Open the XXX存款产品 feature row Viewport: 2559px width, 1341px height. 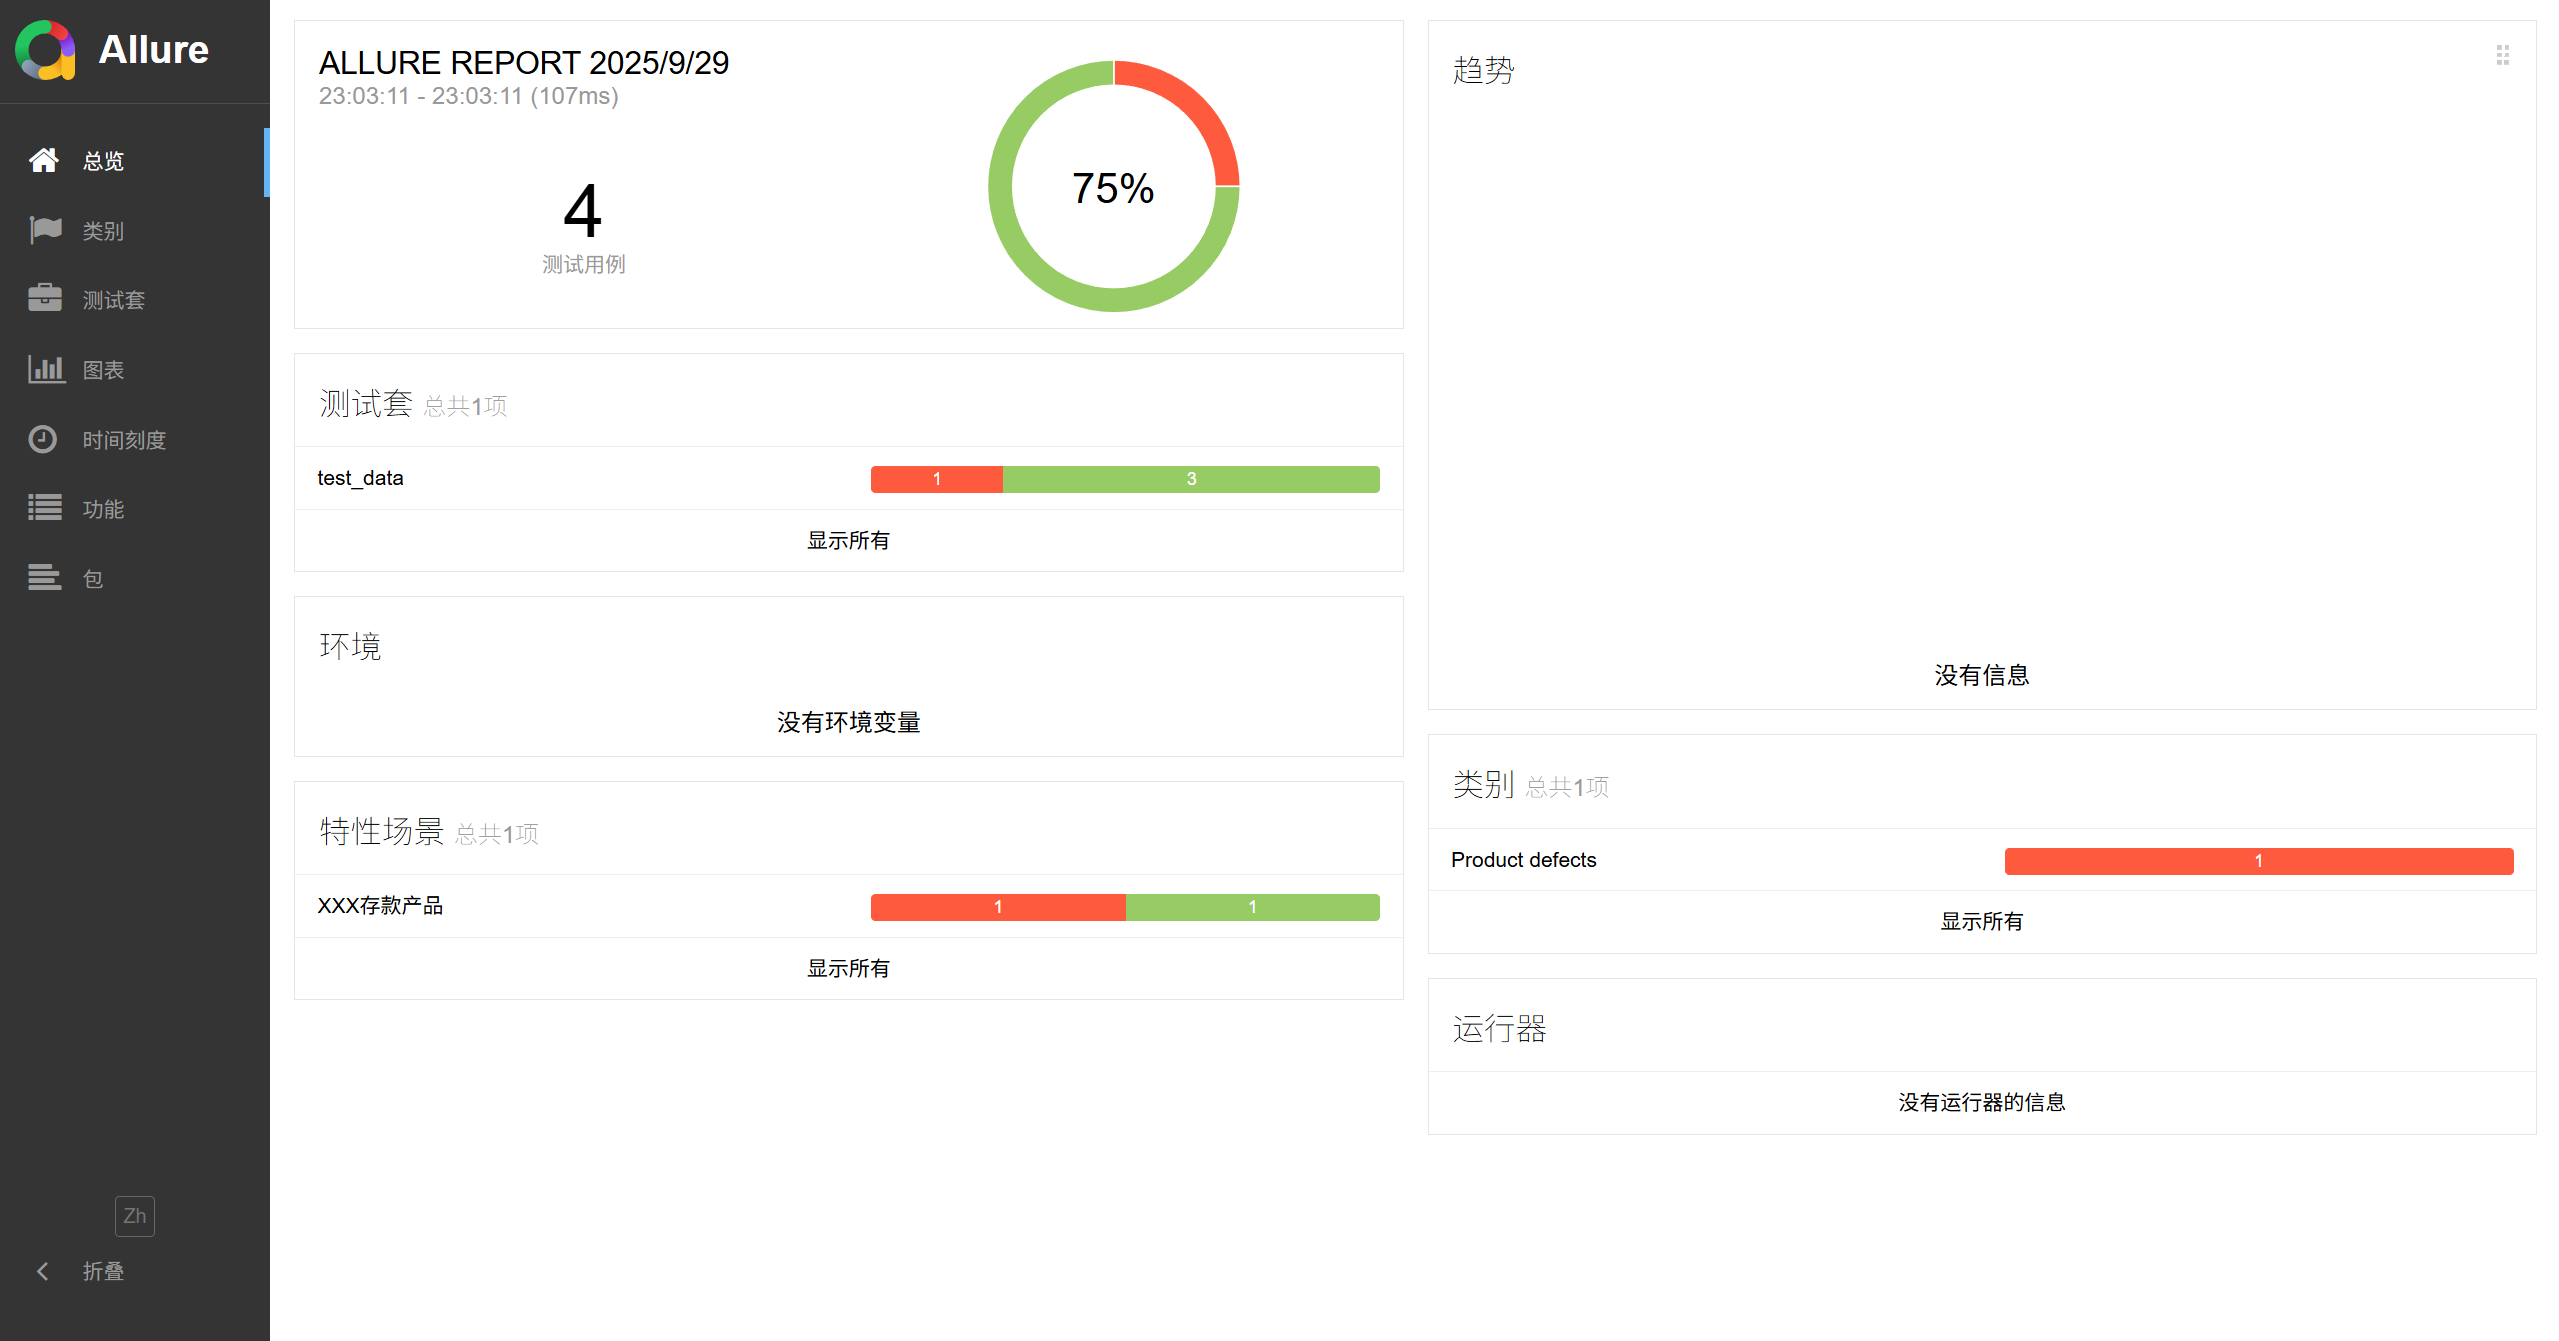[x=380, y=906]
